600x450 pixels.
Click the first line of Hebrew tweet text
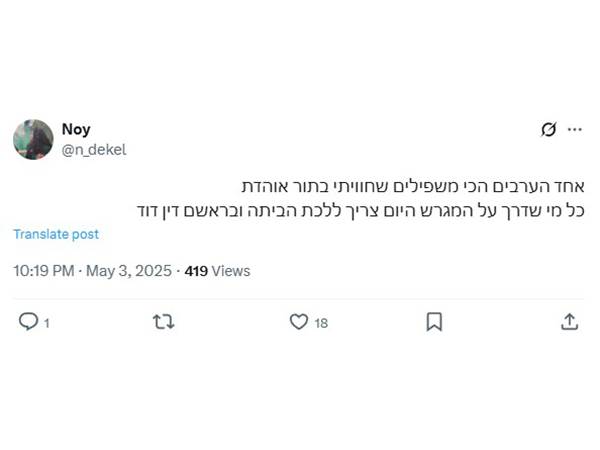click(413, 187)
